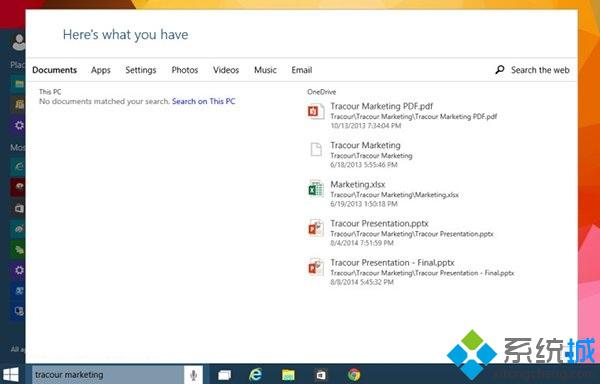Activate the microphone voice search icon
The image size is (600, 384).
pos(194,375)
